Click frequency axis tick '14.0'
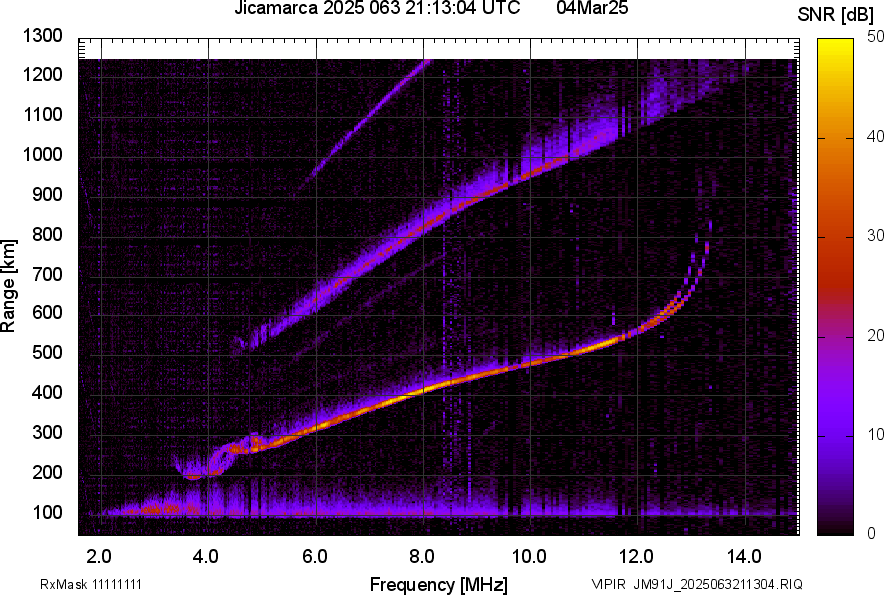884x595 pixels. click(744, 557)
